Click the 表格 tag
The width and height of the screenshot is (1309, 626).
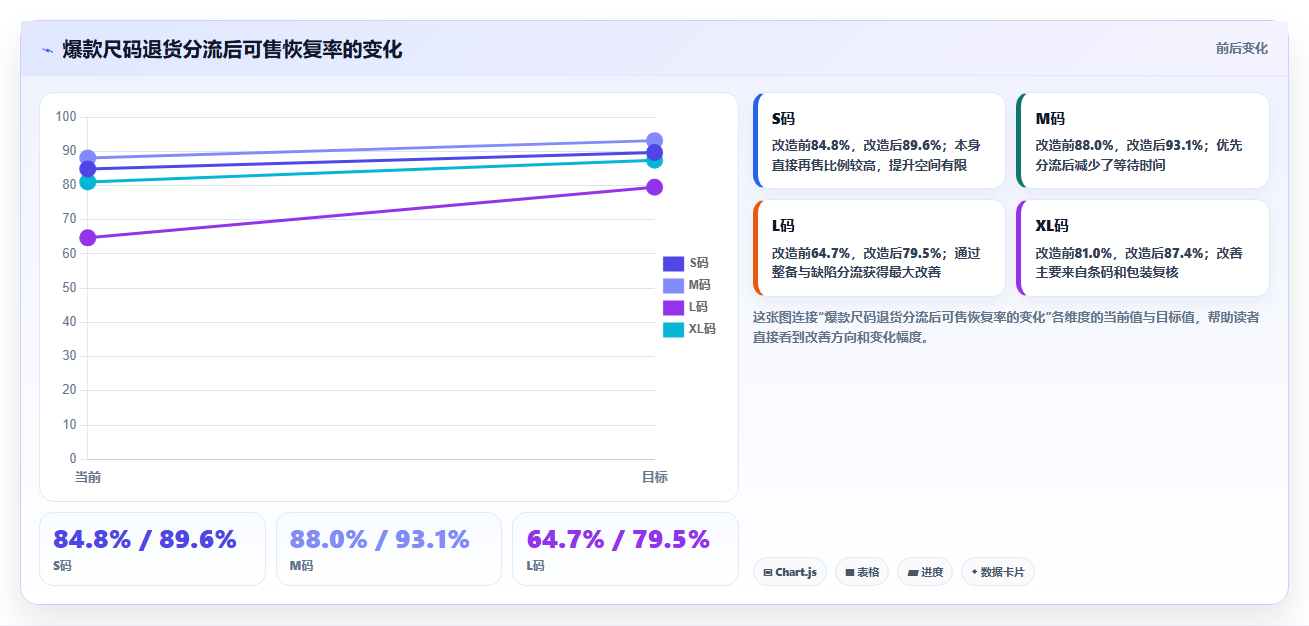(862, 572)
